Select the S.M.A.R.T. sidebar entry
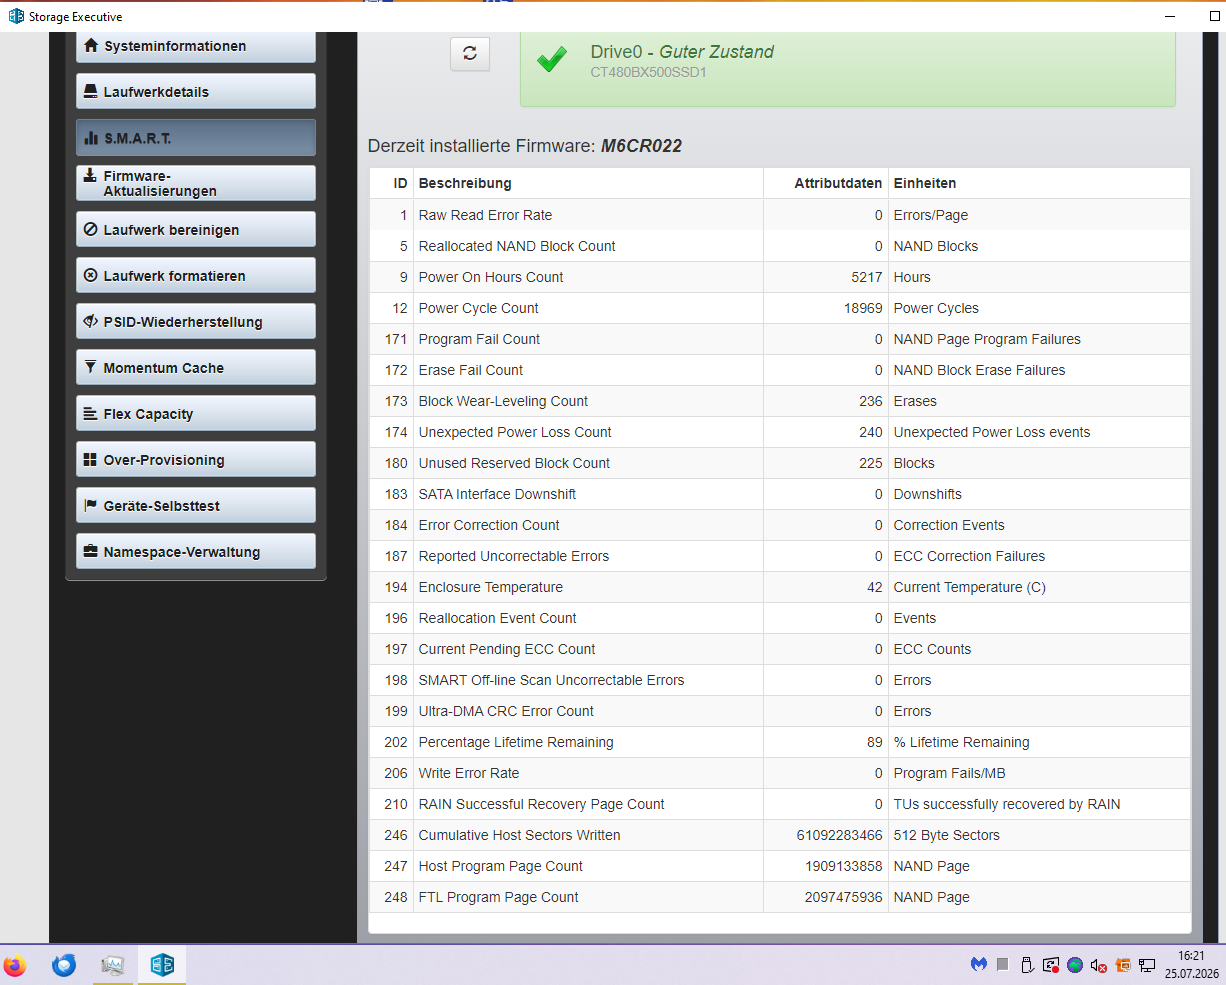This screenshot has width=1226, height=985. click(196, 138)
